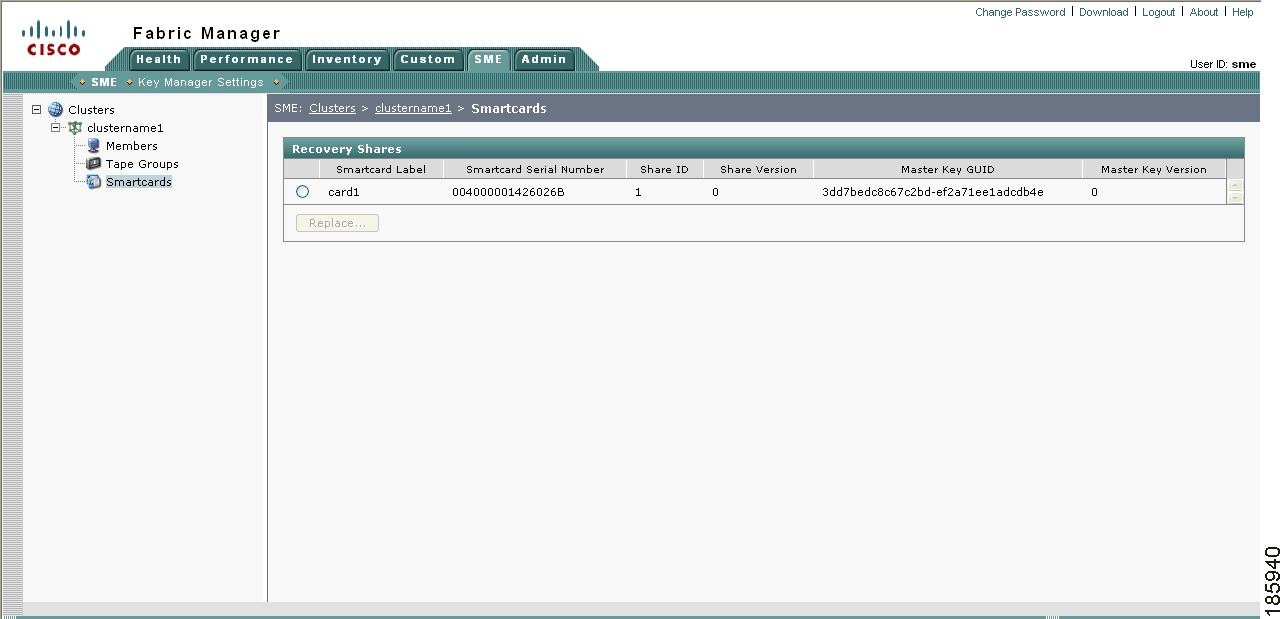Screen dimensions: 1286x619
Task: Click the Replace... button
Action: click(x=337, y=223)
